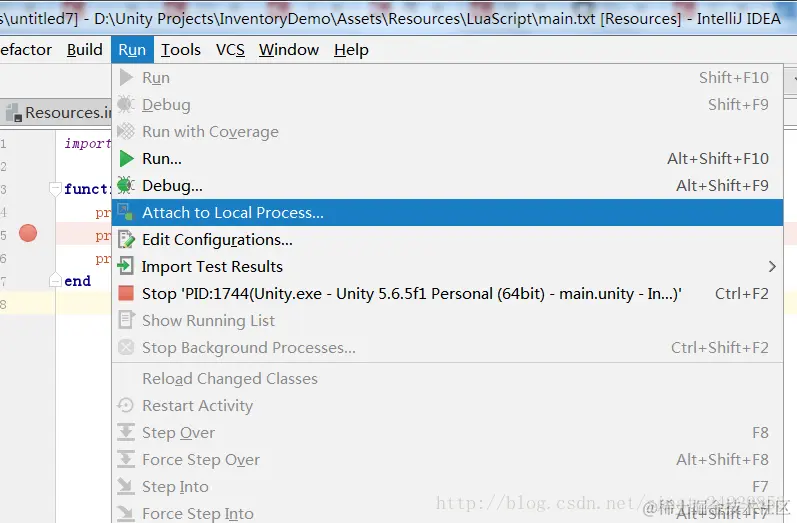Click the Run with Coverage icon

click(126, 131)
